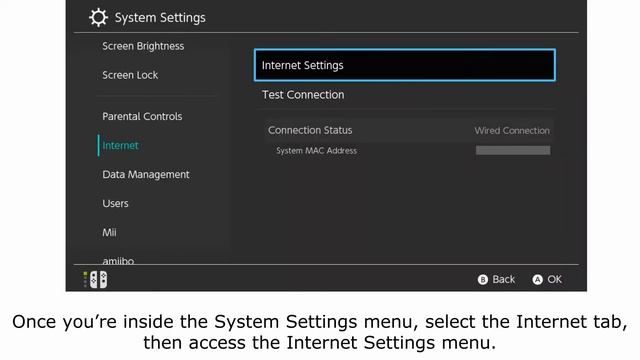Switch to the Users section

pos(115,204)
